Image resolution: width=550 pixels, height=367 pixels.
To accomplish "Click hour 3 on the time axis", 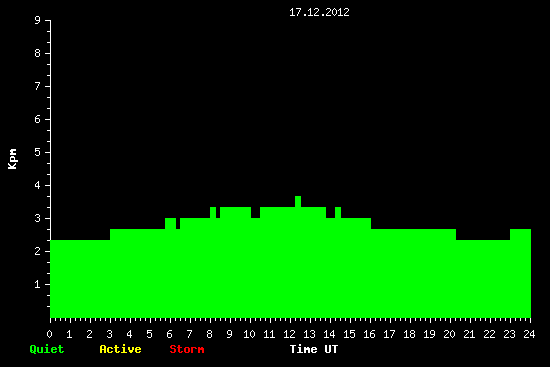I will [x=109, y=334].
